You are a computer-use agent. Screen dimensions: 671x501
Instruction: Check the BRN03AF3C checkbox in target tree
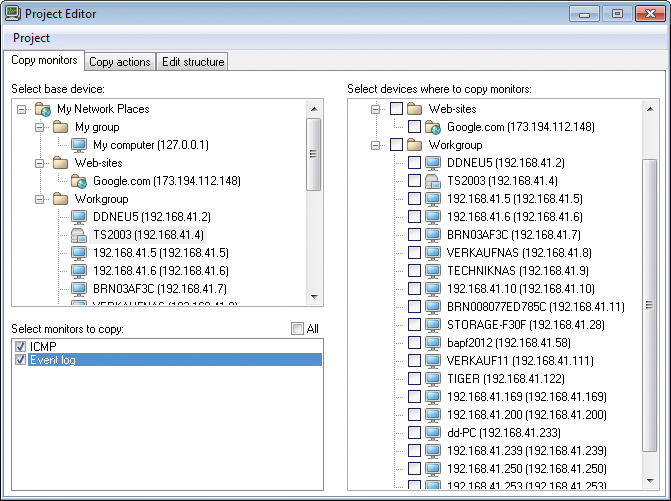click(414, 234)
